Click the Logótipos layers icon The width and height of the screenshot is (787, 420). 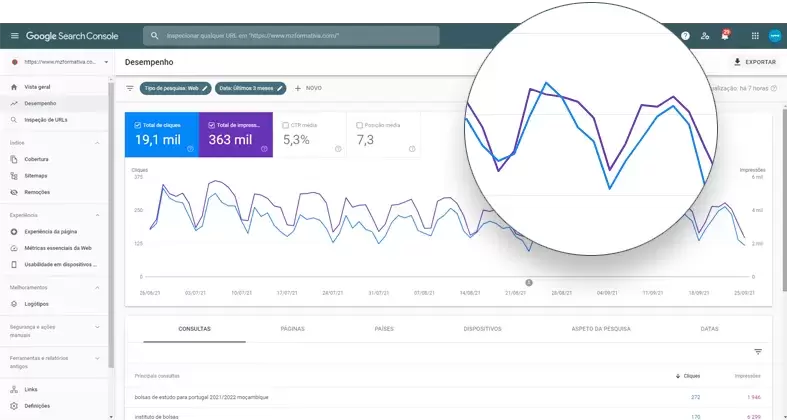point(14,304)
